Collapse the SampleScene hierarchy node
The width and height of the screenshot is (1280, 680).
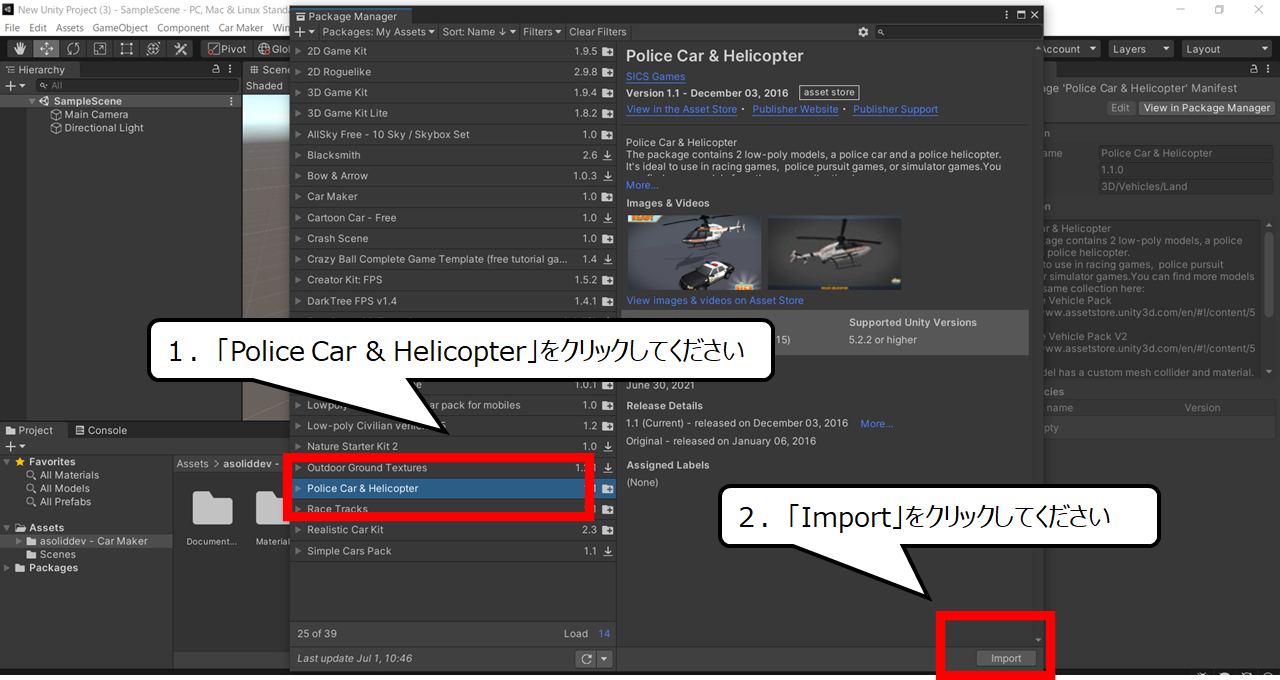[x=32, y=101]
